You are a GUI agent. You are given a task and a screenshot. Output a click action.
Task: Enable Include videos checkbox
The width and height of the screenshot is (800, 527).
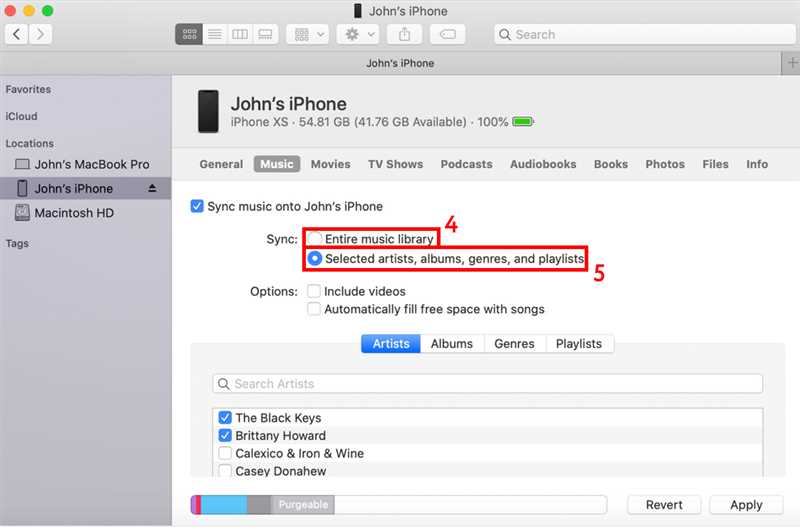click(x=314, y=291)
